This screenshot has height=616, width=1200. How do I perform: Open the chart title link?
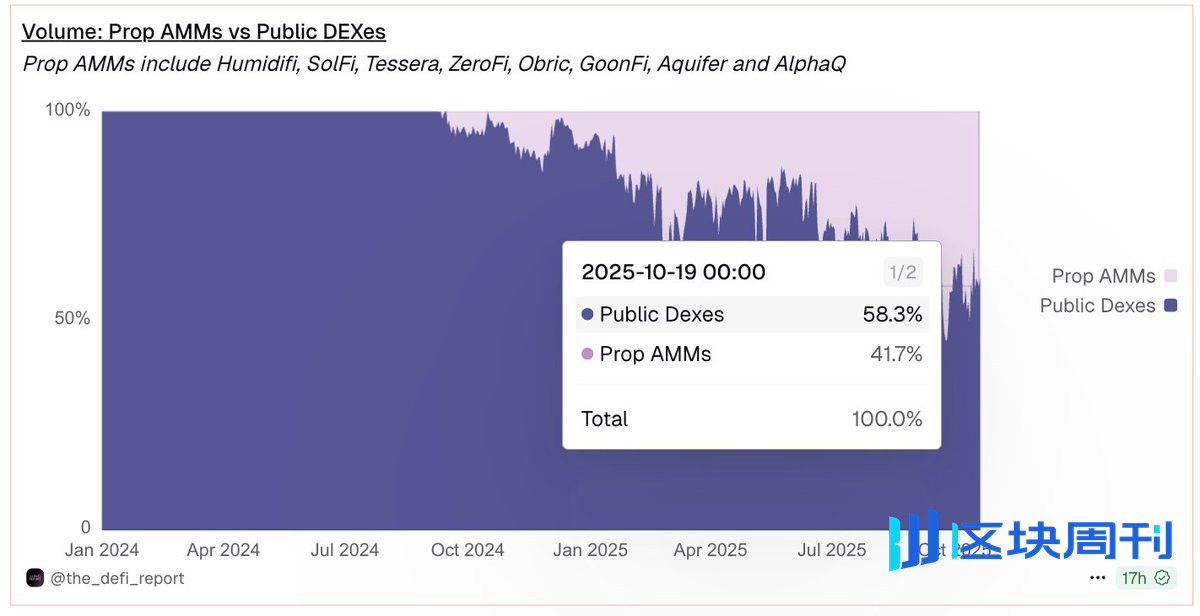pos(204,32)
